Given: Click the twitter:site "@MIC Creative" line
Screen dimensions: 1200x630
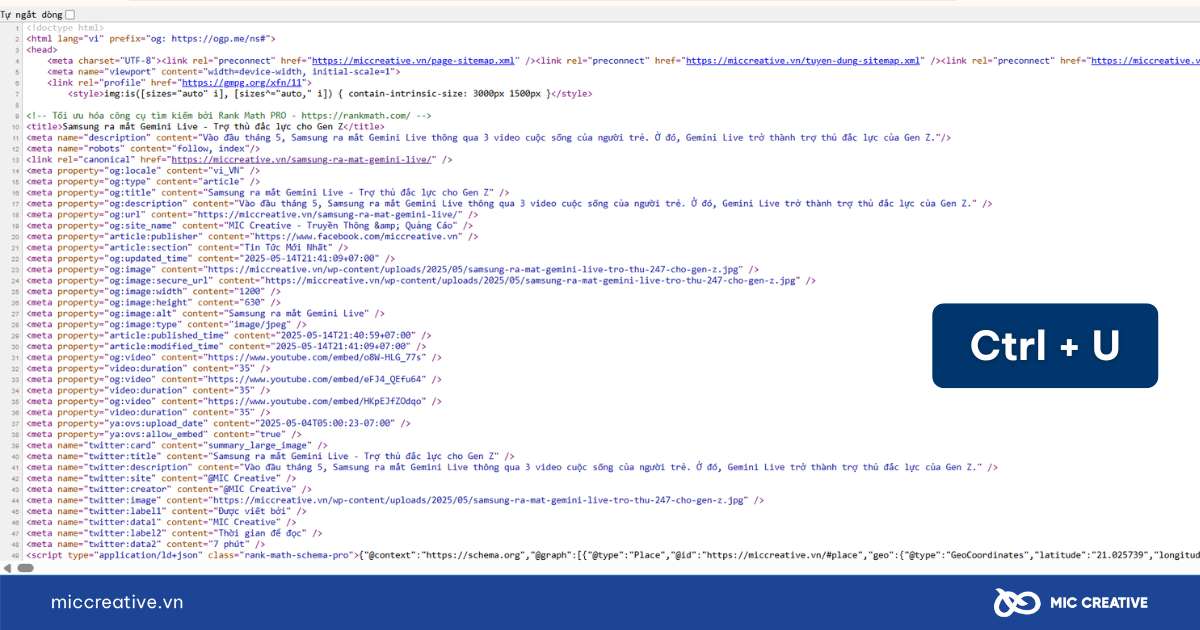Looking at the screenshot, I should [160, 478].
